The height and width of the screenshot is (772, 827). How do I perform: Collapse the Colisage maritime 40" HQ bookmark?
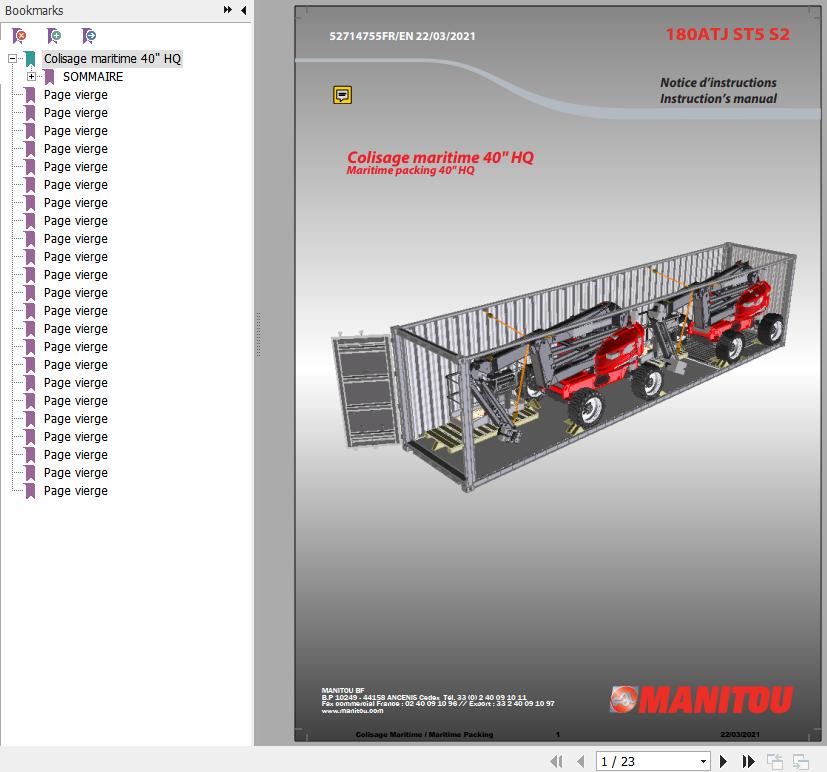(13, 59)
